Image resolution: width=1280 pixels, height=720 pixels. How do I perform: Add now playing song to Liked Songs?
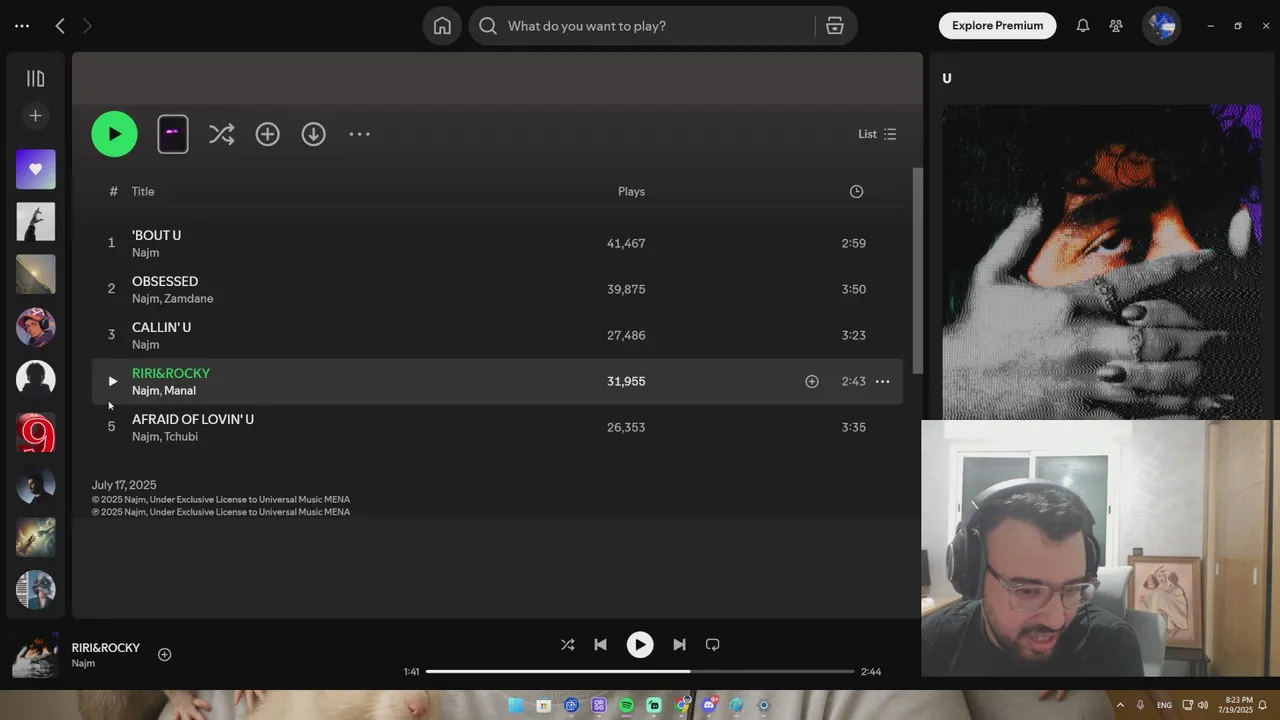pyautogui.click(x=165, y=655)
